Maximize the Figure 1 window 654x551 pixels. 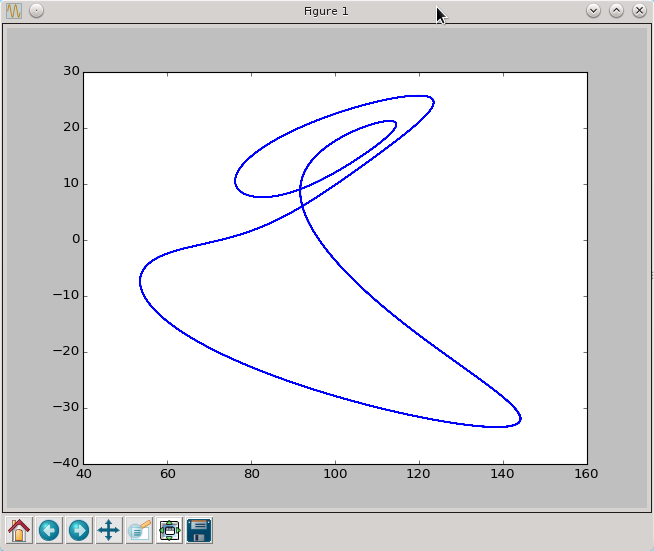(616, 11)
